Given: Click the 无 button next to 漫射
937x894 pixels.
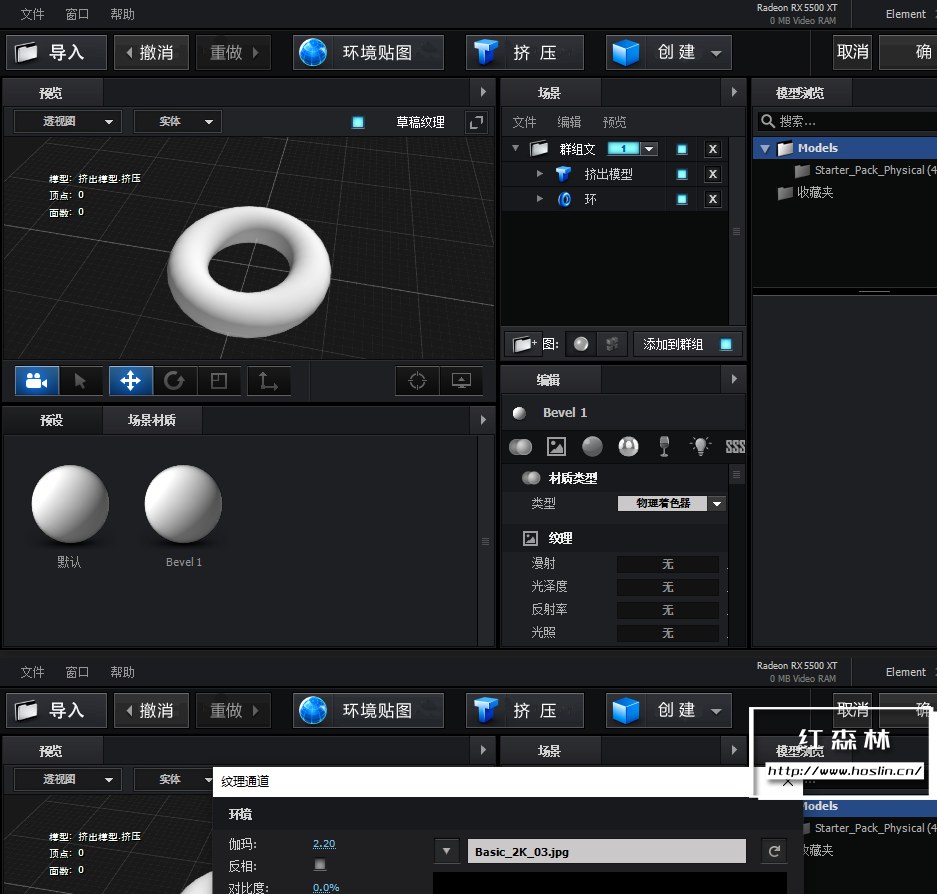Looking at the screenshot, I should tap(667, 563).
